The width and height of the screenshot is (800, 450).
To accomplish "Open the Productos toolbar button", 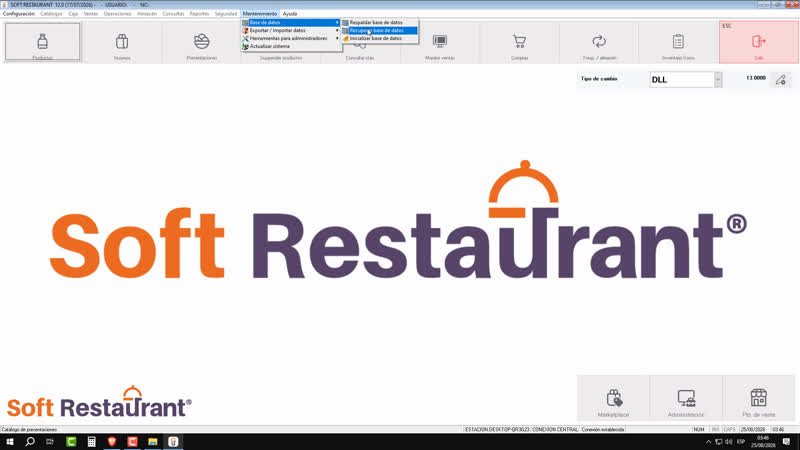I will [x=42, y=42].
